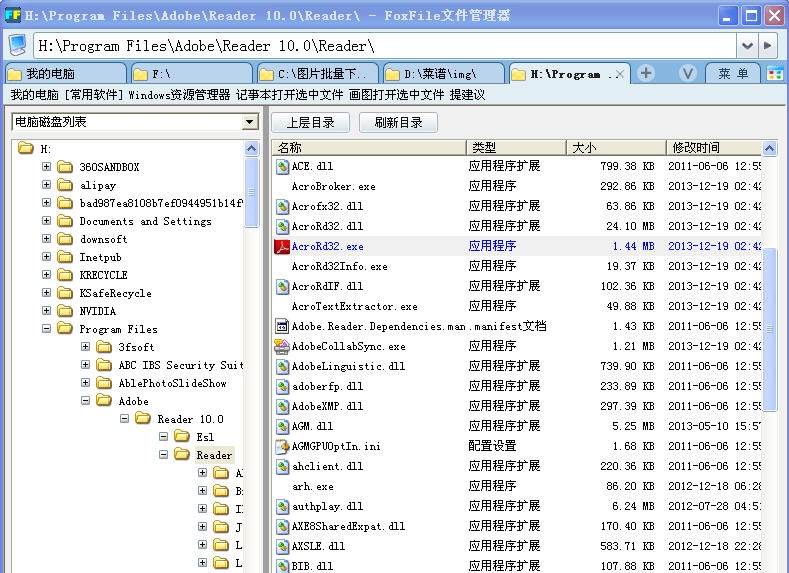The width and height of the screenshot is (789, 573).
Task: Switch to the D:\菜谱\img\ tab
Action: [x=443, y=74]
